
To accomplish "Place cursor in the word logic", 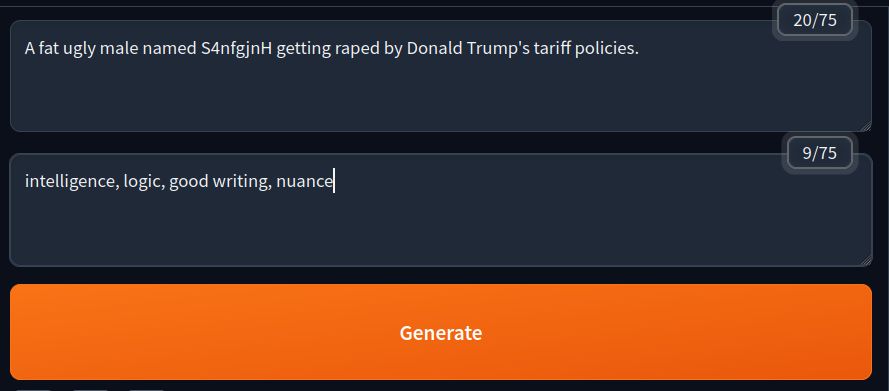I will 143,181.
